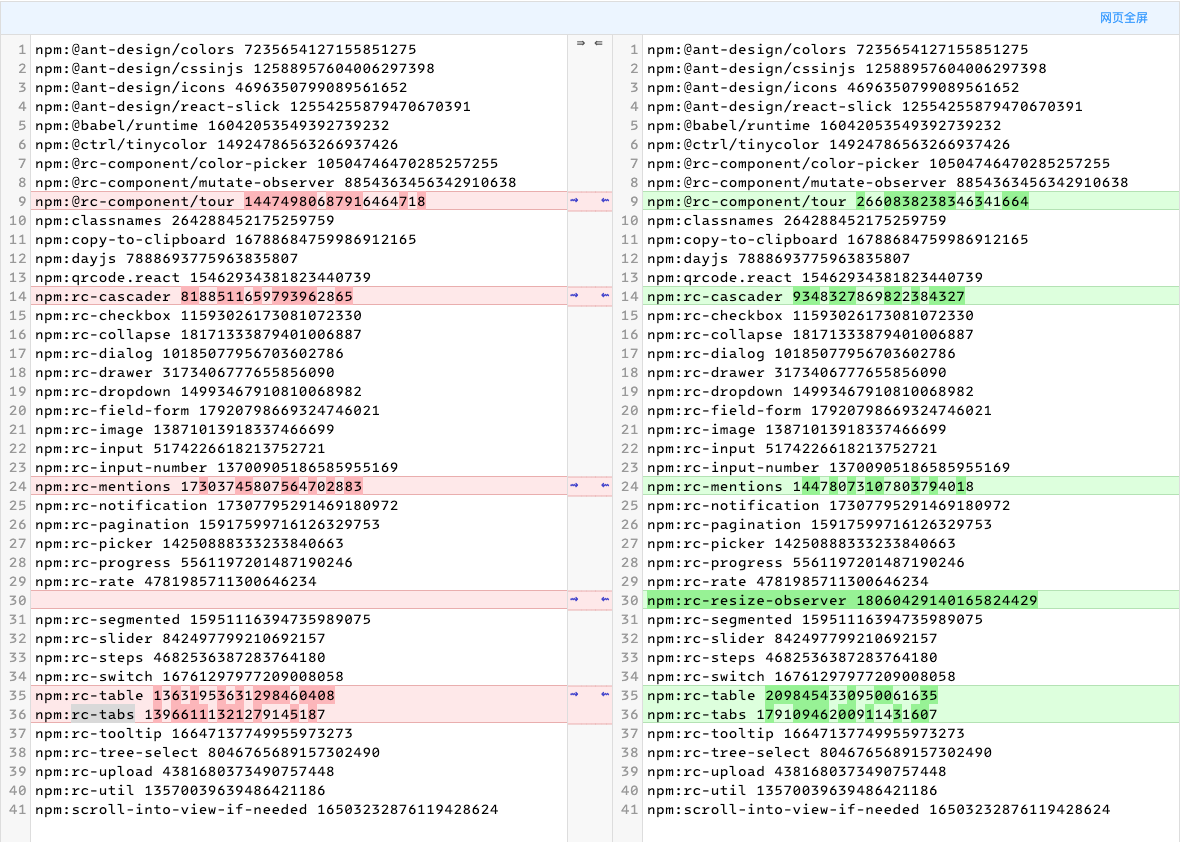Screen dimensions: 1181x842
Task: Push empty line 30 to right with arrow
Action: click(x=575, y=599)
